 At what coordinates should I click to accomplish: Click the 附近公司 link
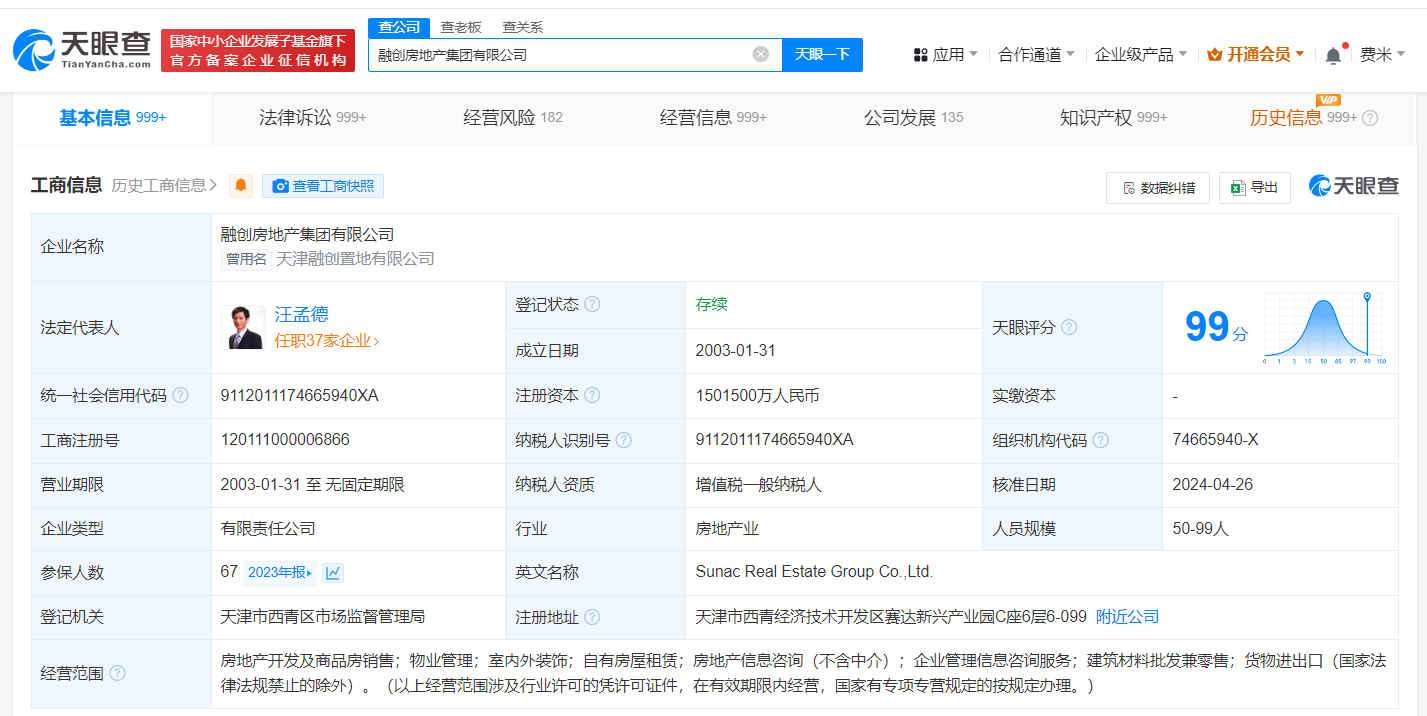[x=1128, y=617]
